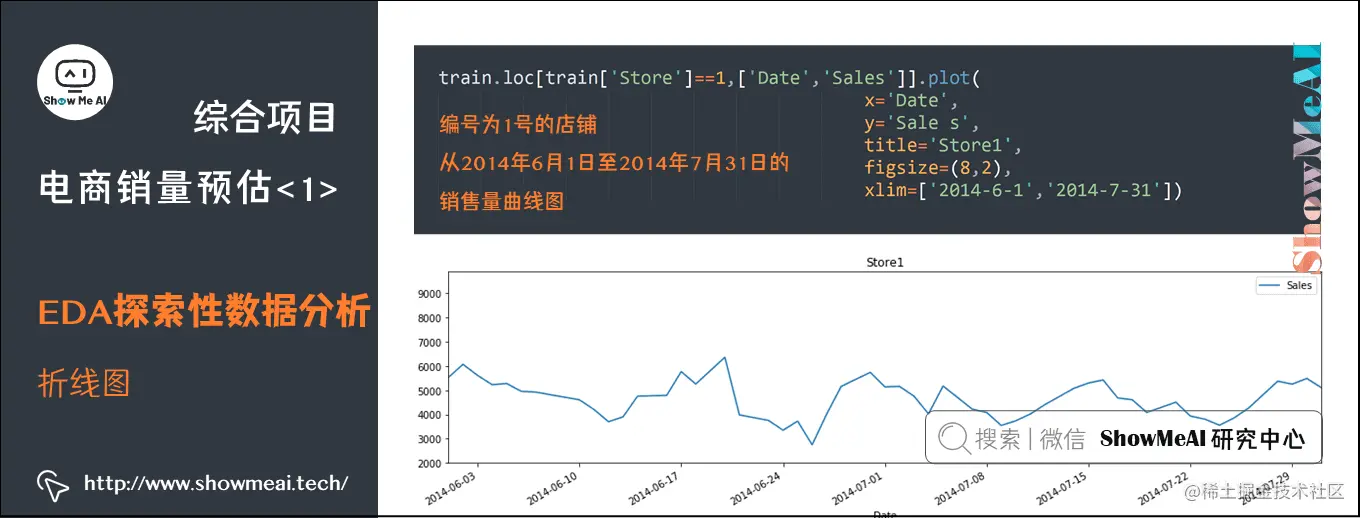Click the 综合项目 heading
This screenshot has width=1361, height=518.
point(265,118)
